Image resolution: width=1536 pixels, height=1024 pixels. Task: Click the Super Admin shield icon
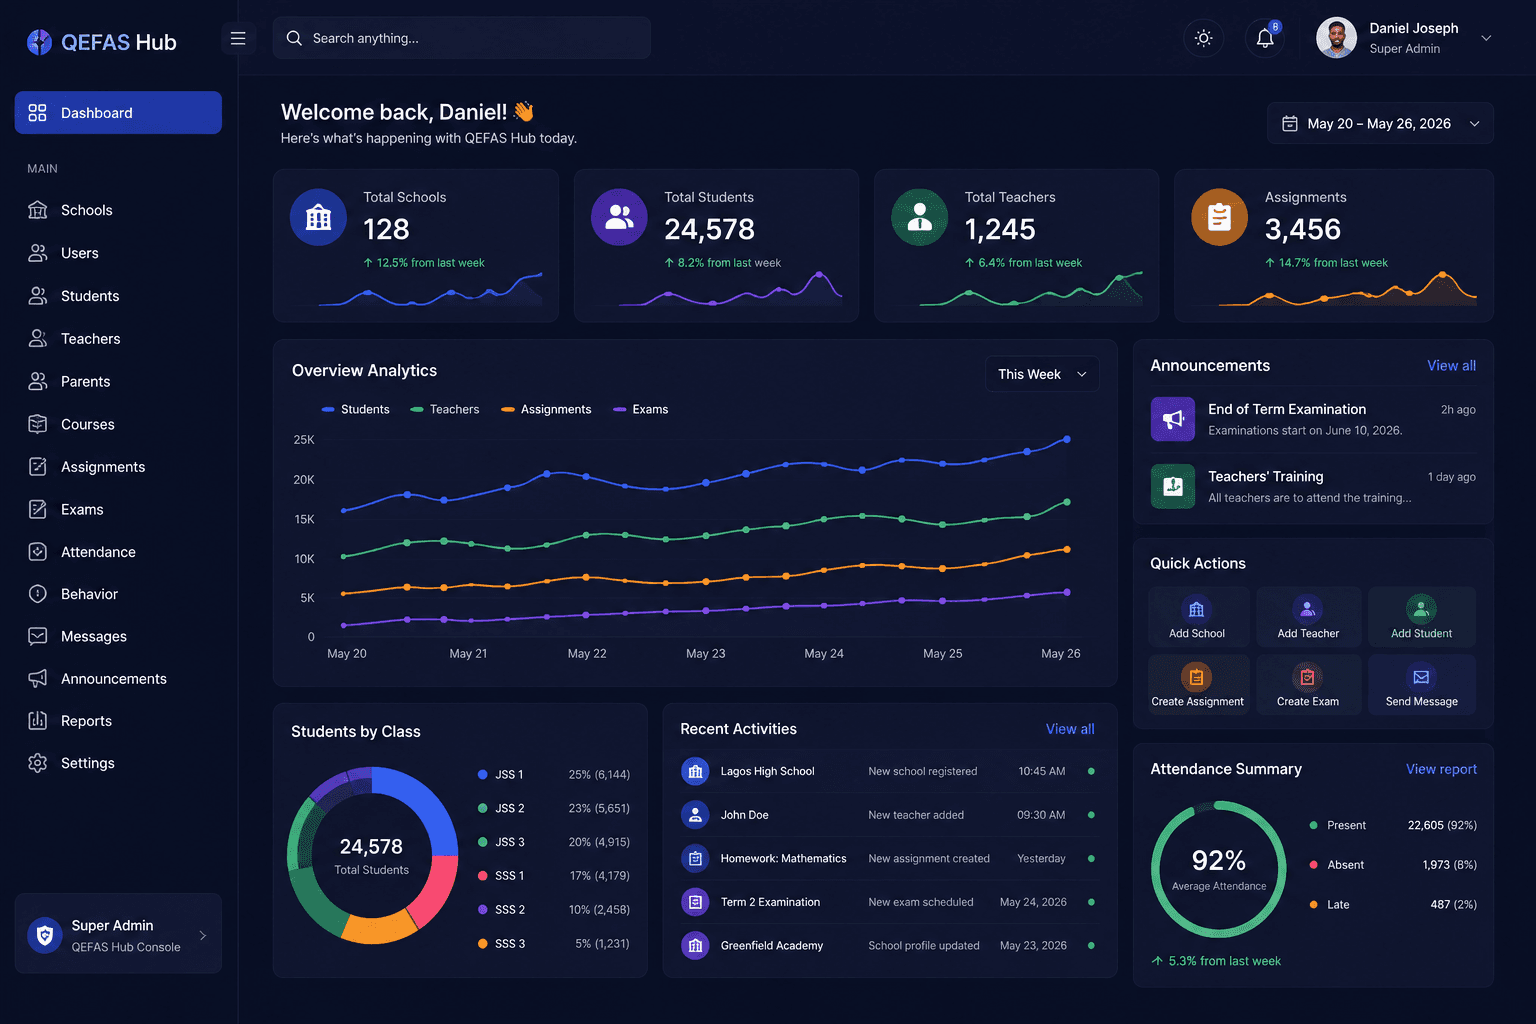pos(45,935)
